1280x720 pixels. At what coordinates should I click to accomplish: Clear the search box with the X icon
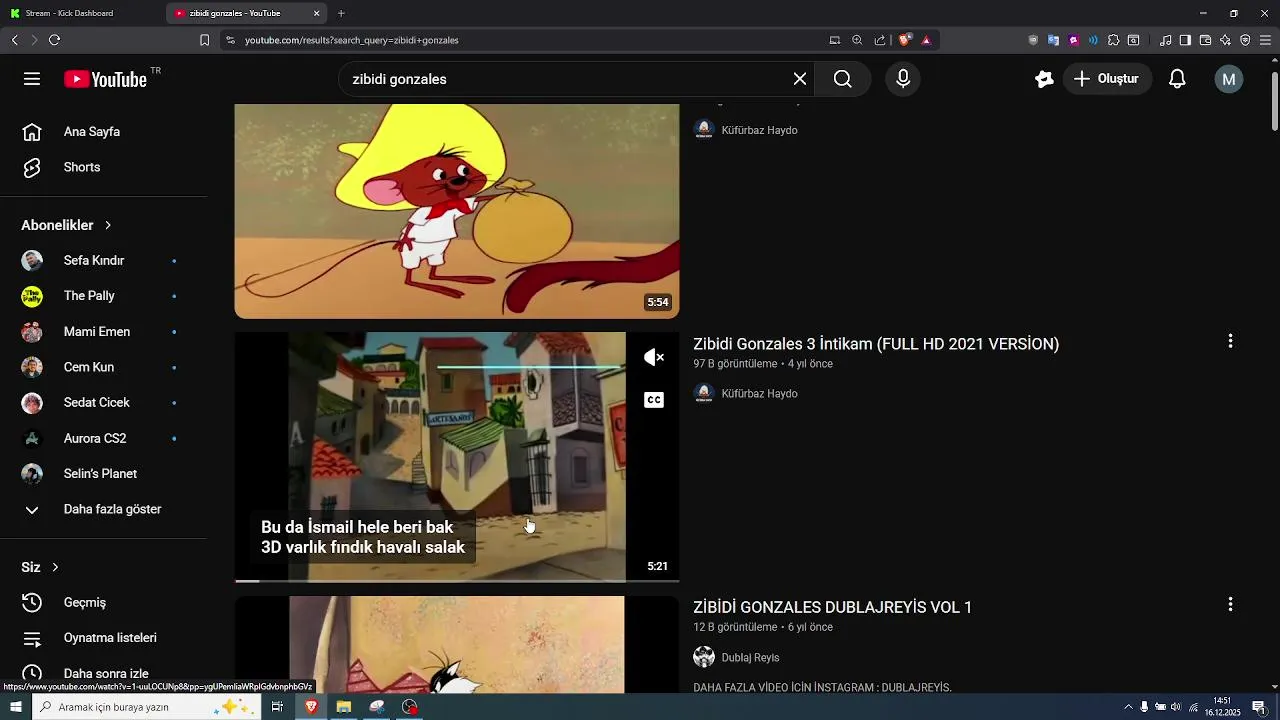coord(800,79)
